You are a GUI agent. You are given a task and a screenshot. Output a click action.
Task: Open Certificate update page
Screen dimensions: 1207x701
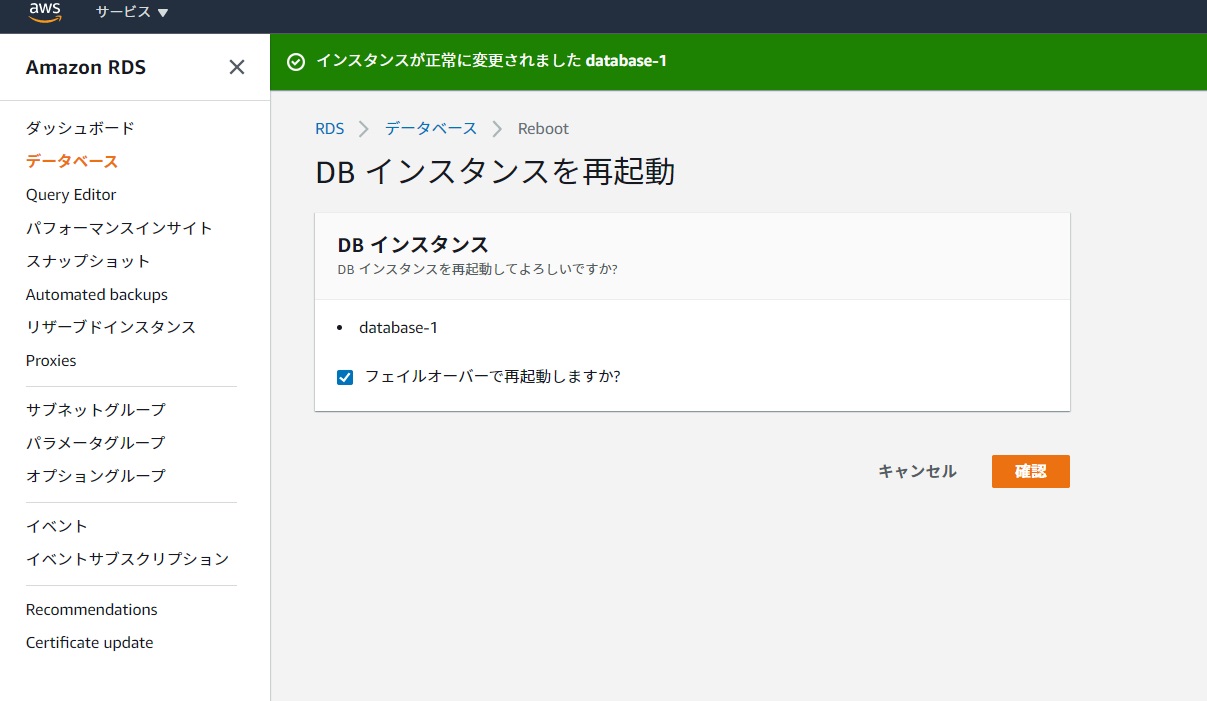pos(90,643)
